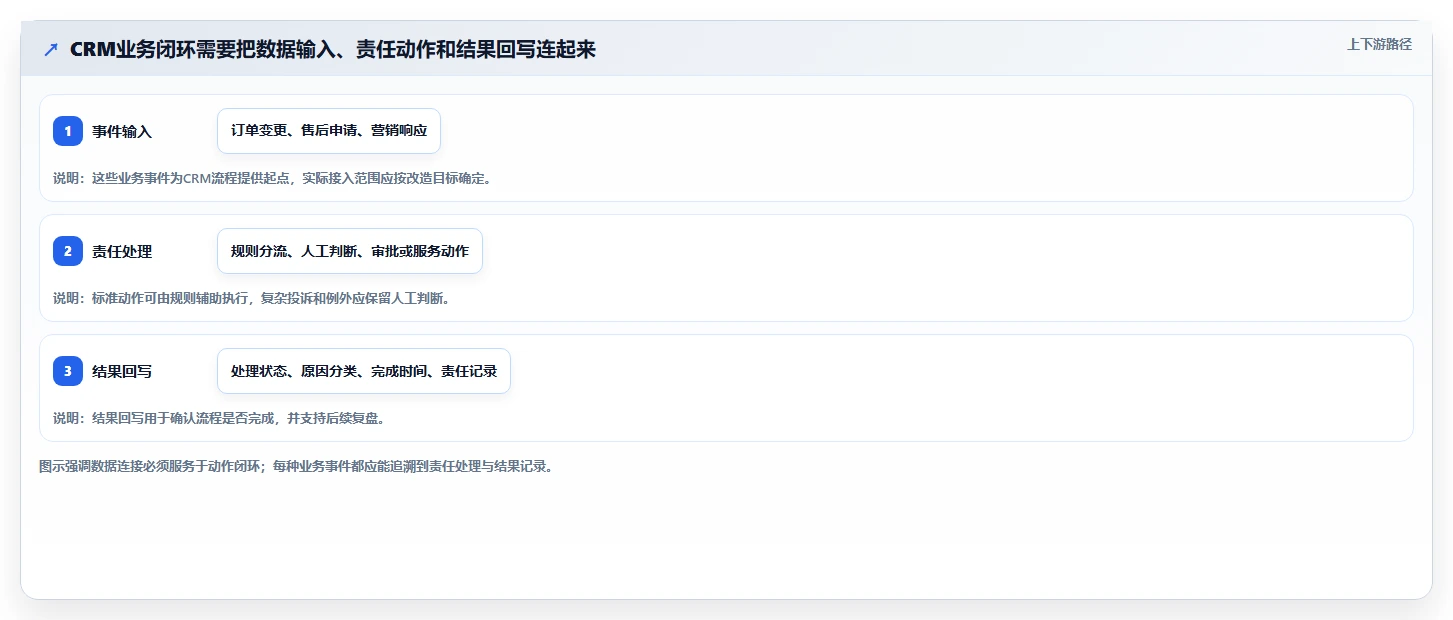
Task: Select the 处理状态、原因分类 chip
Action: tap(364, 371)
